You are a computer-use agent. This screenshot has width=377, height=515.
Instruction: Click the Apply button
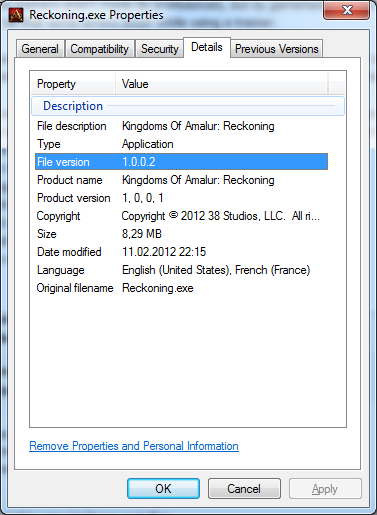tap(325, 489)
